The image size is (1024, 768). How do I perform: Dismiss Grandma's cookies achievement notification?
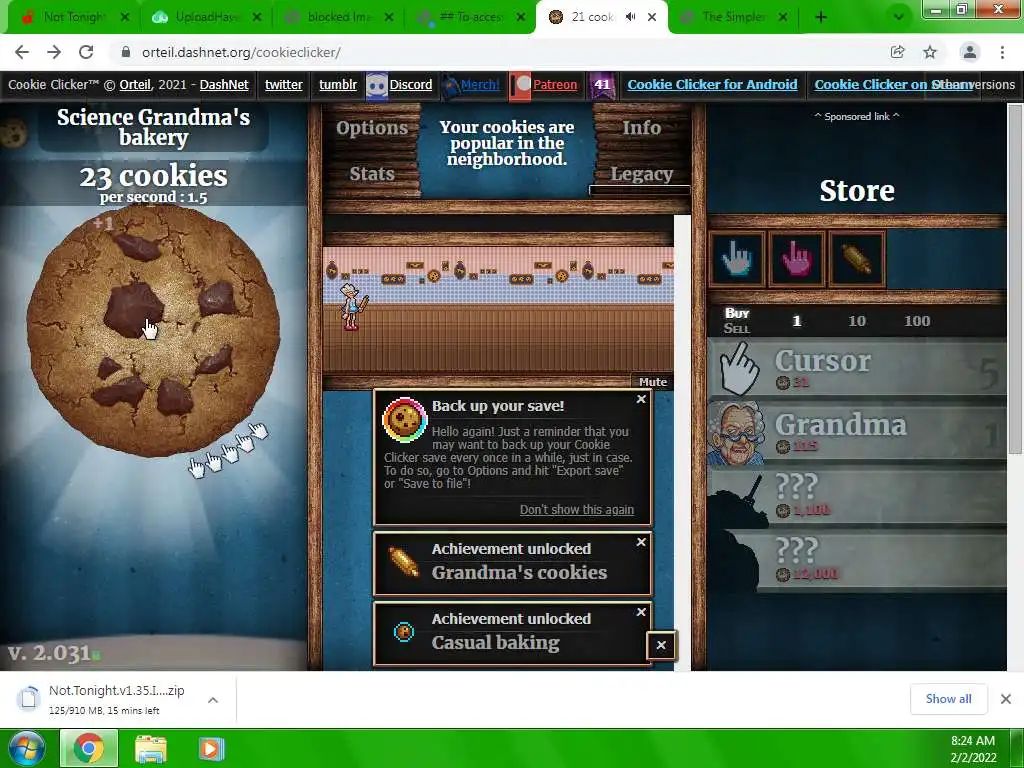641,542
